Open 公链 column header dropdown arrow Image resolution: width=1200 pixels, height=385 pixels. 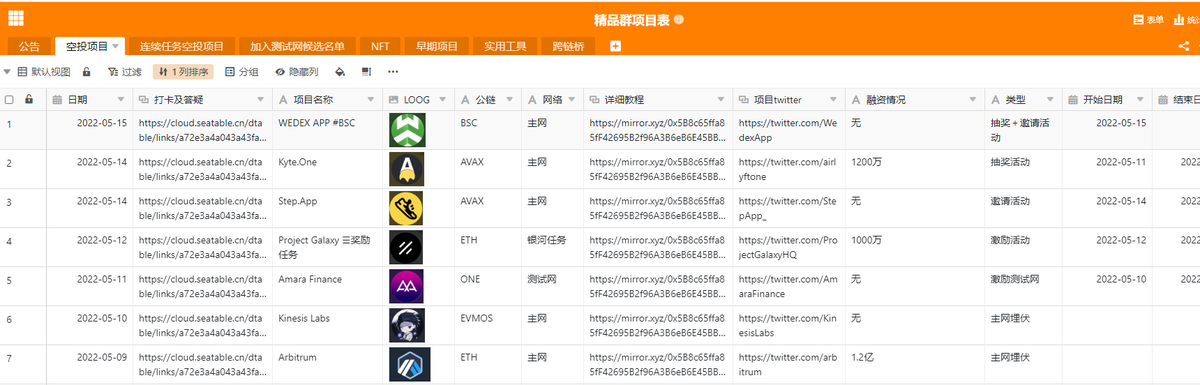pos(511,100)
